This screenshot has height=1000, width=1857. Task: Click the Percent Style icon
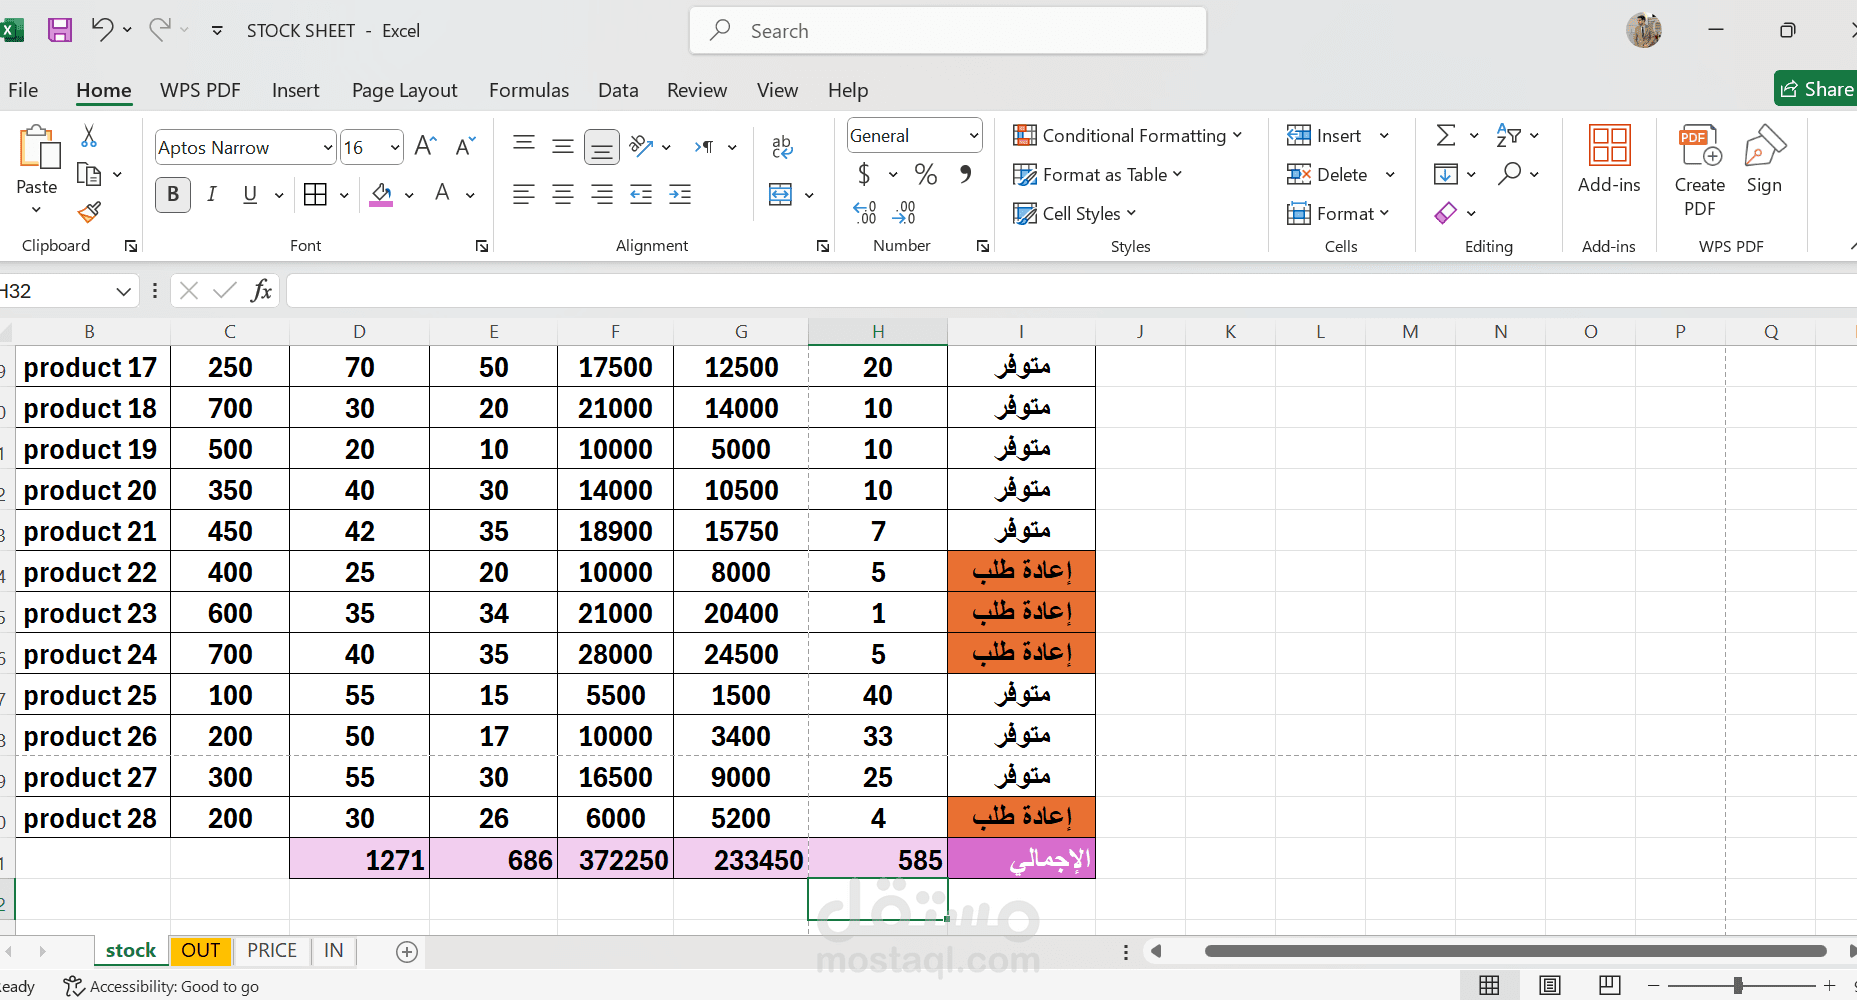(926, 175)
